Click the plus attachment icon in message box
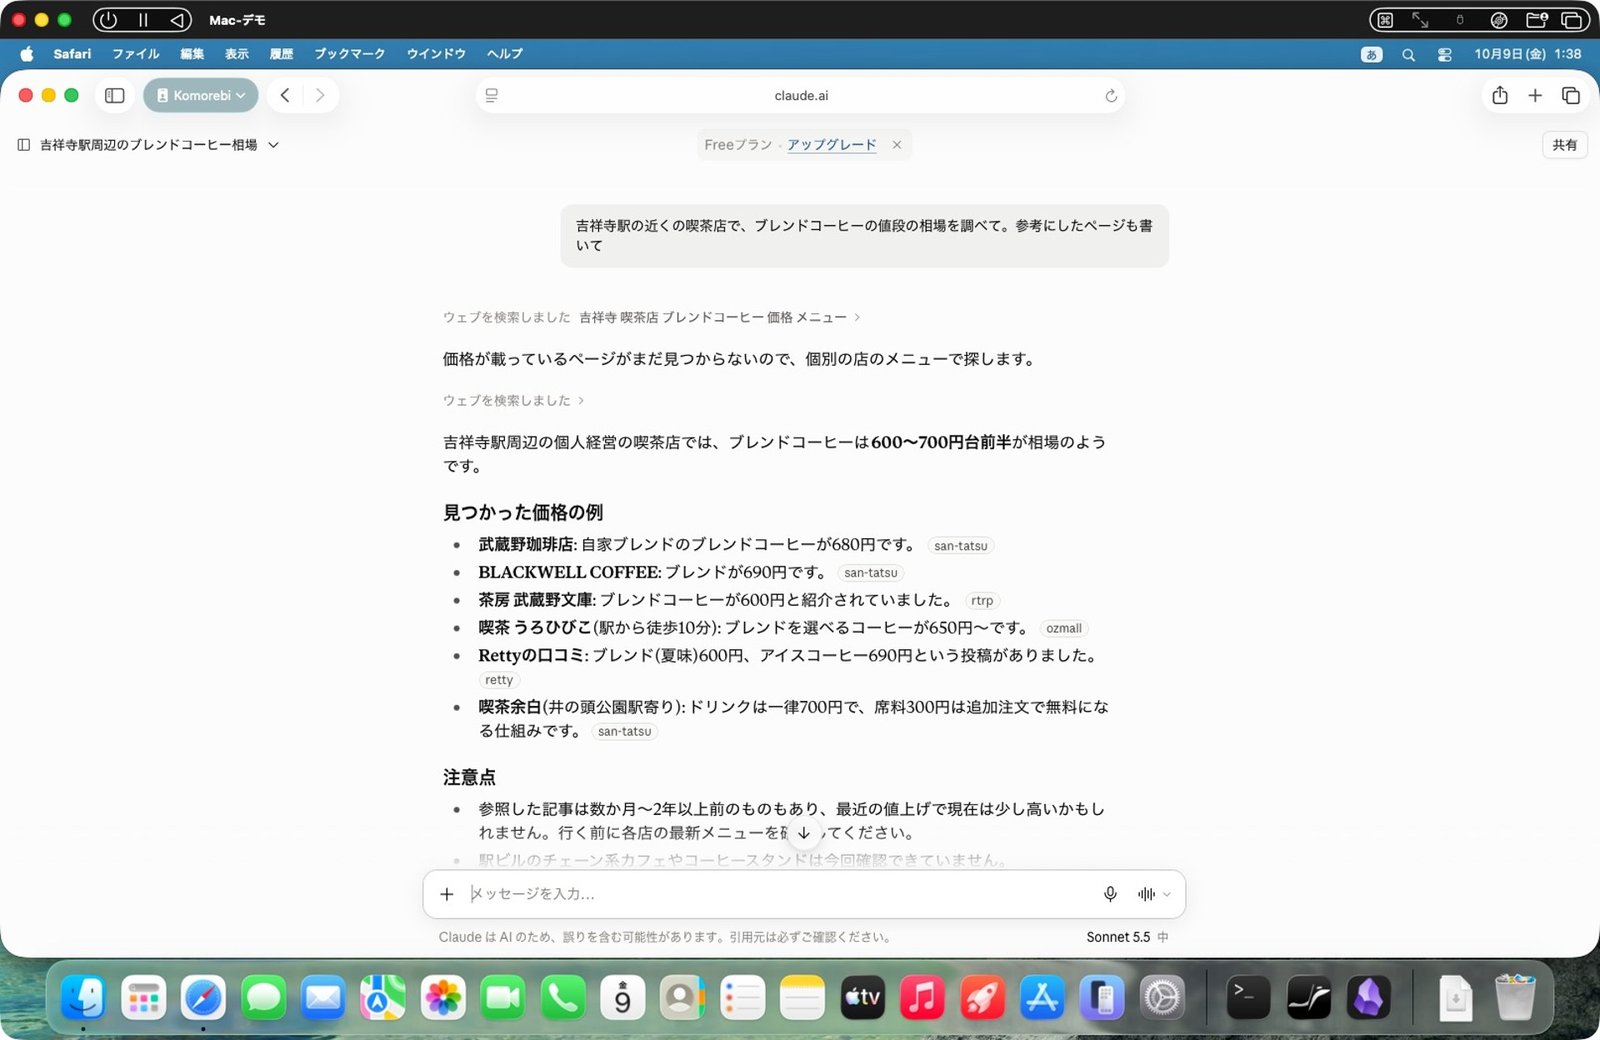This screenshot has width=1600, height=1040. click(x=447, y=894)
